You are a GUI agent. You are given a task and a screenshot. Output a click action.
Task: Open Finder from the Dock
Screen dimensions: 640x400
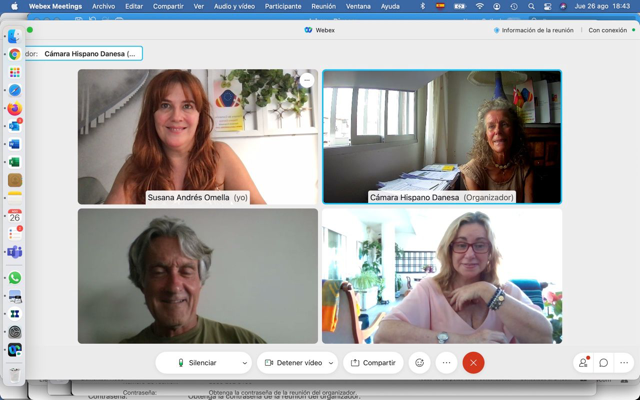15,36
